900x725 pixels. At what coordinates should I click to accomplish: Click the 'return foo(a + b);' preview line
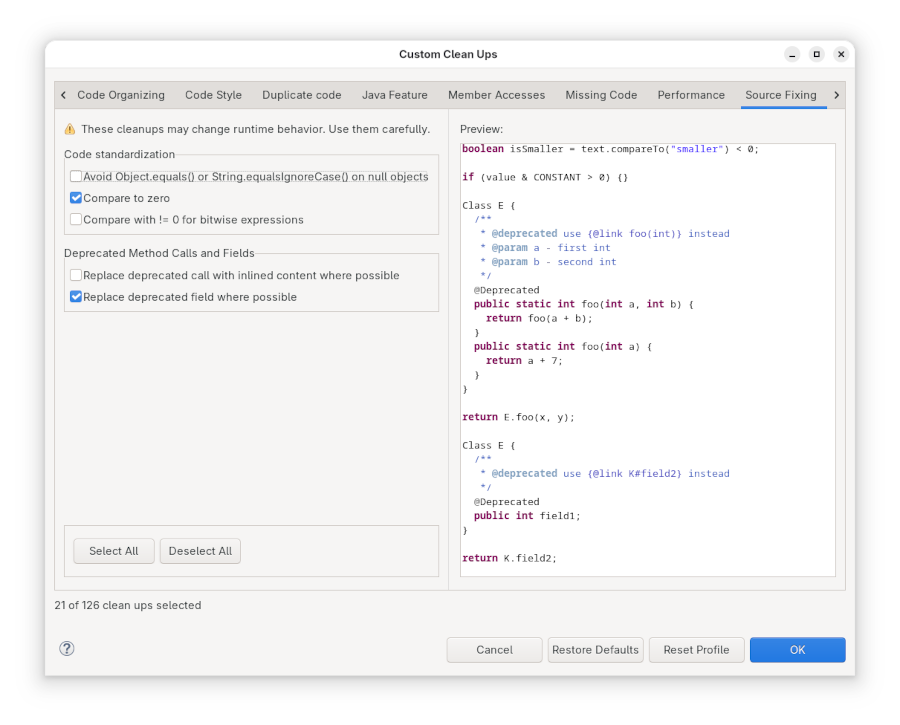(x=539, y=318)
